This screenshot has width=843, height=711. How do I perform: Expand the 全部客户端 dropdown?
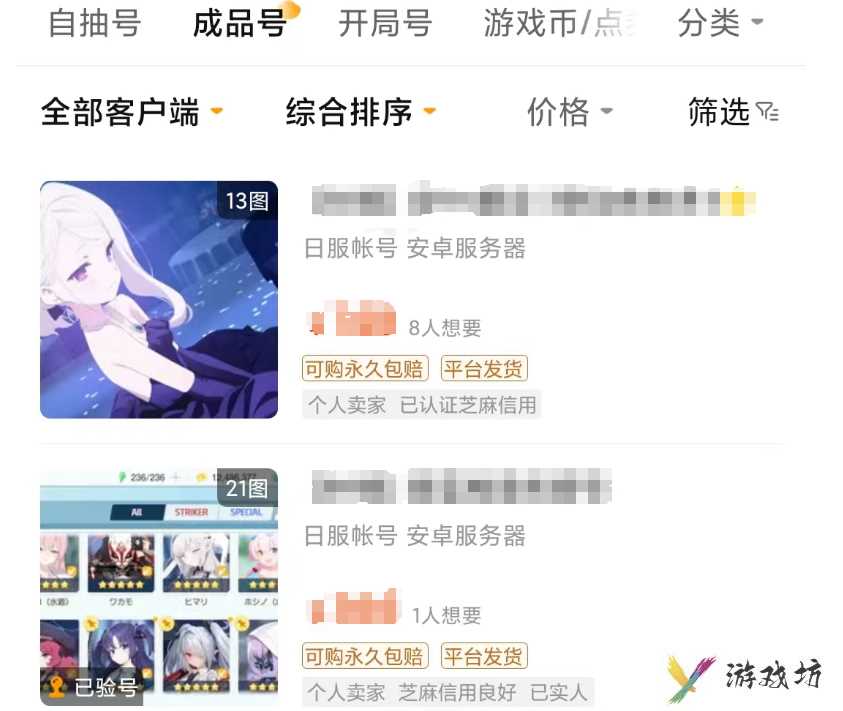[x=132, y=112]
